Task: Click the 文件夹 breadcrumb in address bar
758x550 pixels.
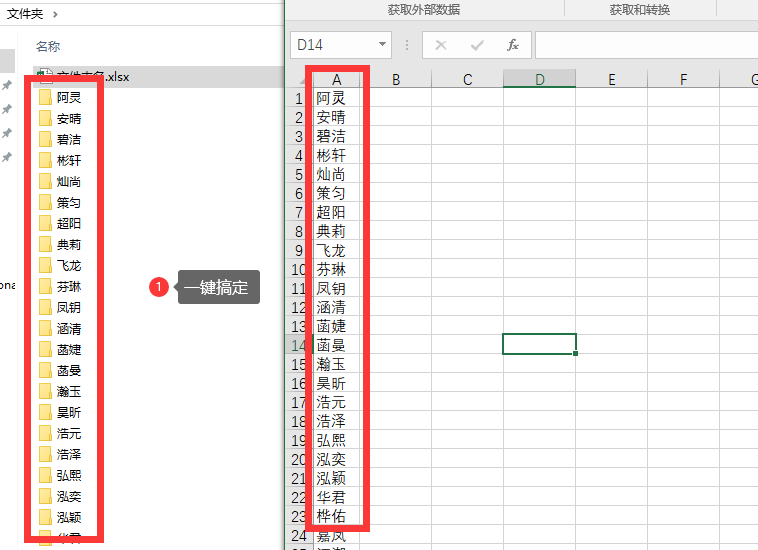Action: click(x=25, y=14)
